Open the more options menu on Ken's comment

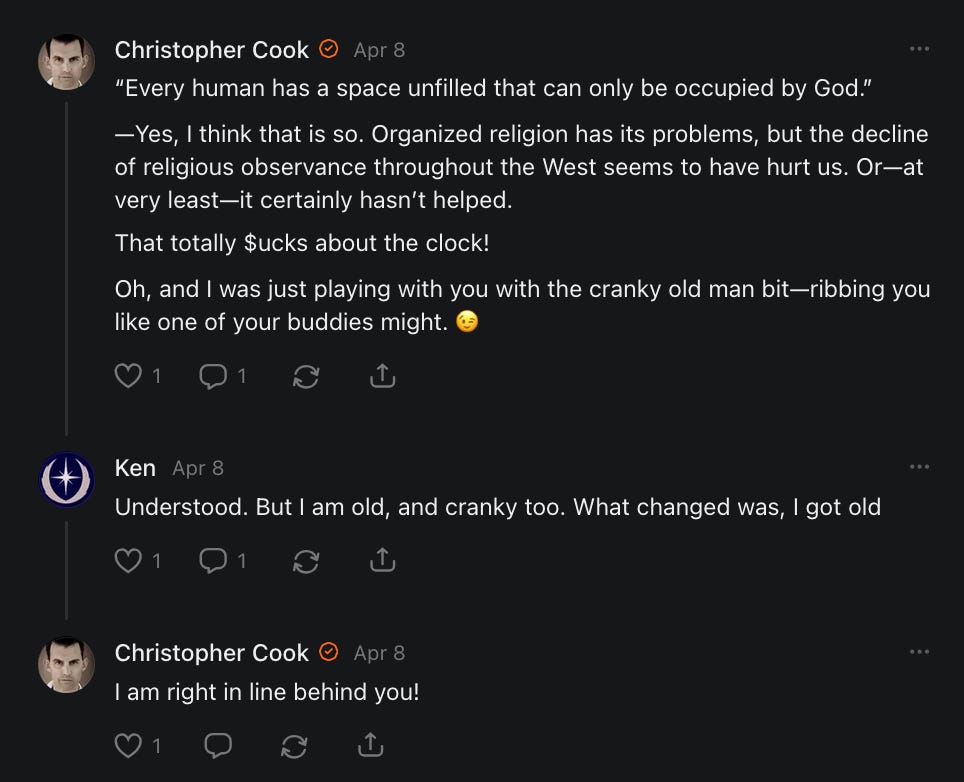919,467
